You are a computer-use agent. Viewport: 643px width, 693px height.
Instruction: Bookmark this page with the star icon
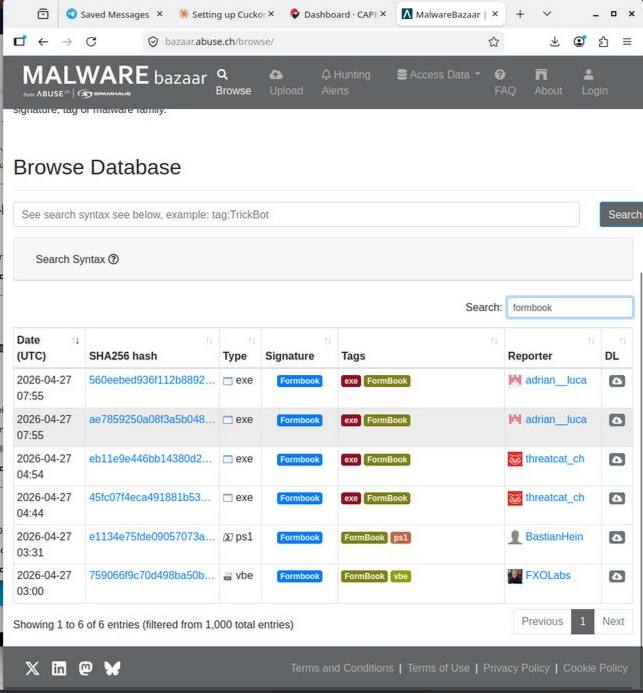(494, 42)
